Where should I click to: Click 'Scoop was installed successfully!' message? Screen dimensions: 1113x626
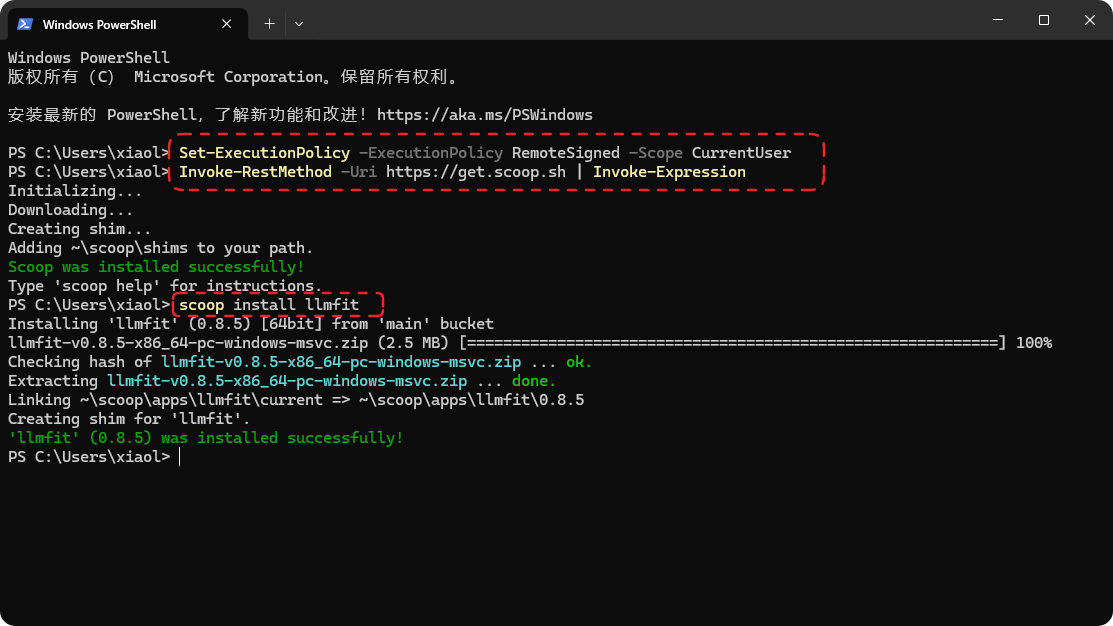pyautogui.click(x=156, y=267)
